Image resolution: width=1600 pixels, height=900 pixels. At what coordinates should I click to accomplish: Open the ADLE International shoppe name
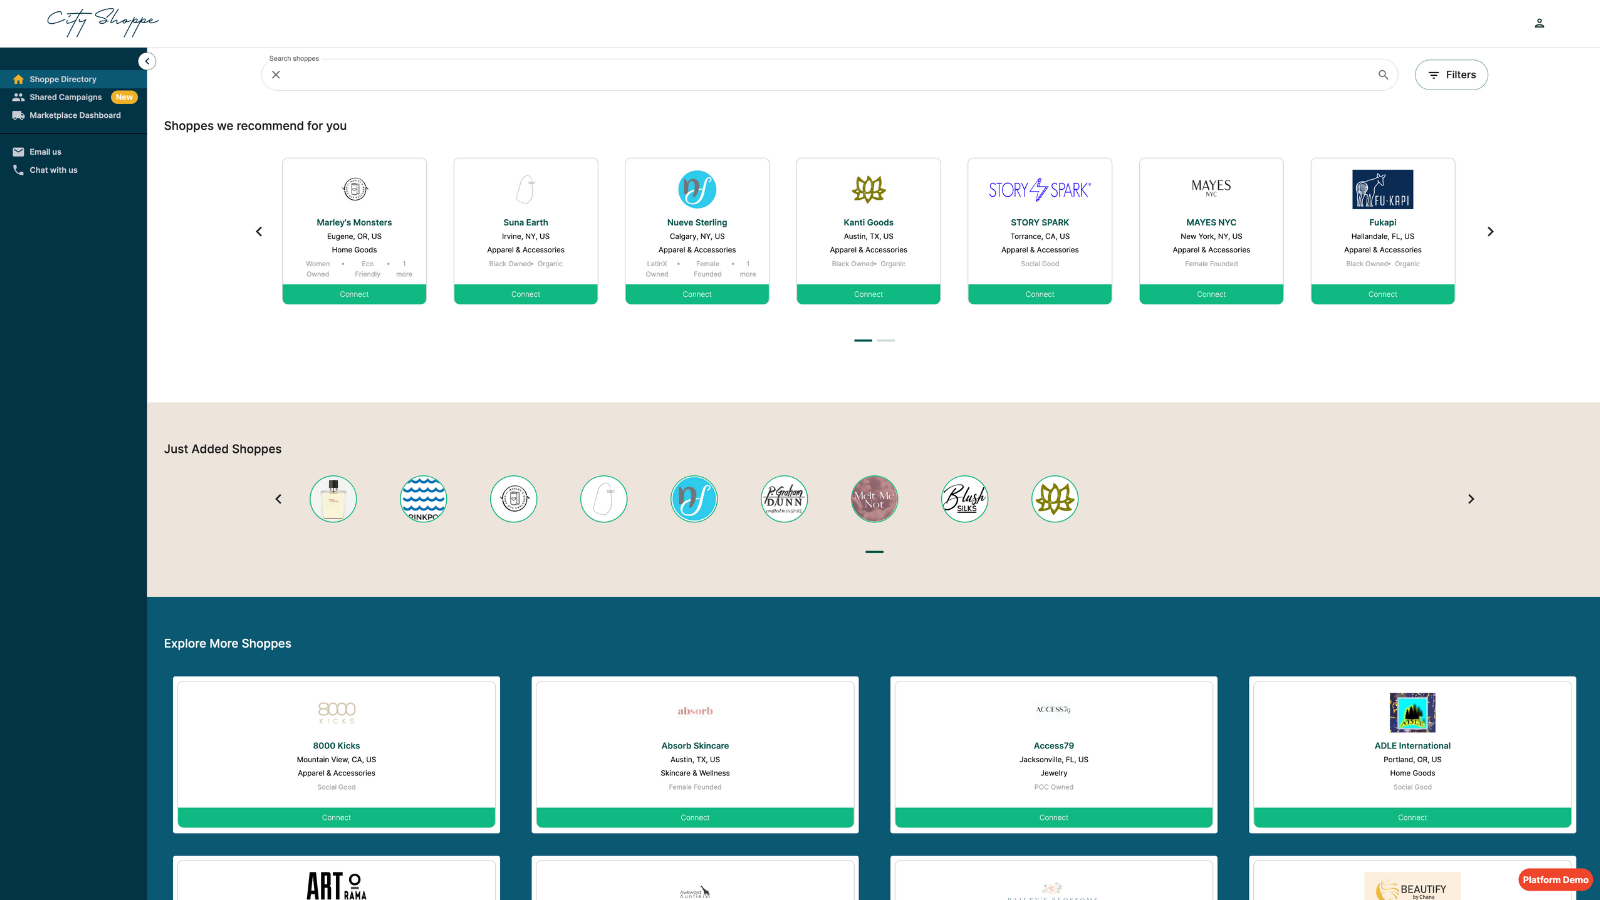(1413, 746)
